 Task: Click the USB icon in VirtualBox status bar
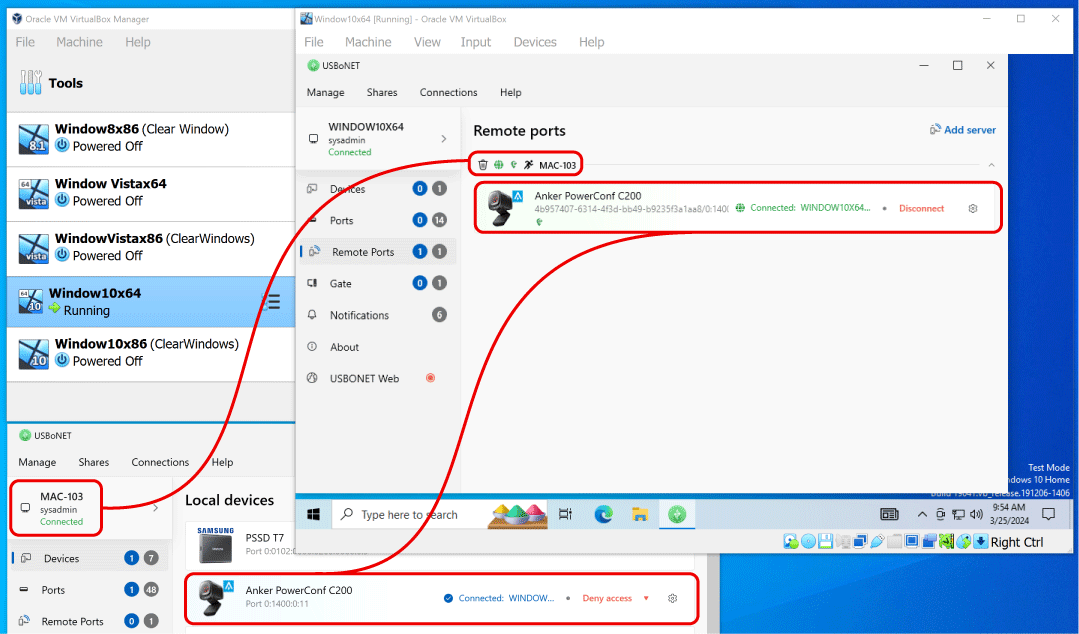(877, 541)
